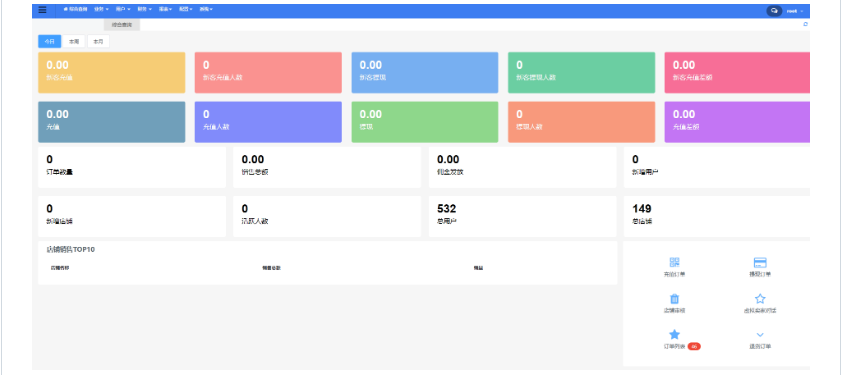Expand the 系统 navbar dropdown
The image size is (844, 375).
(206, 10)
